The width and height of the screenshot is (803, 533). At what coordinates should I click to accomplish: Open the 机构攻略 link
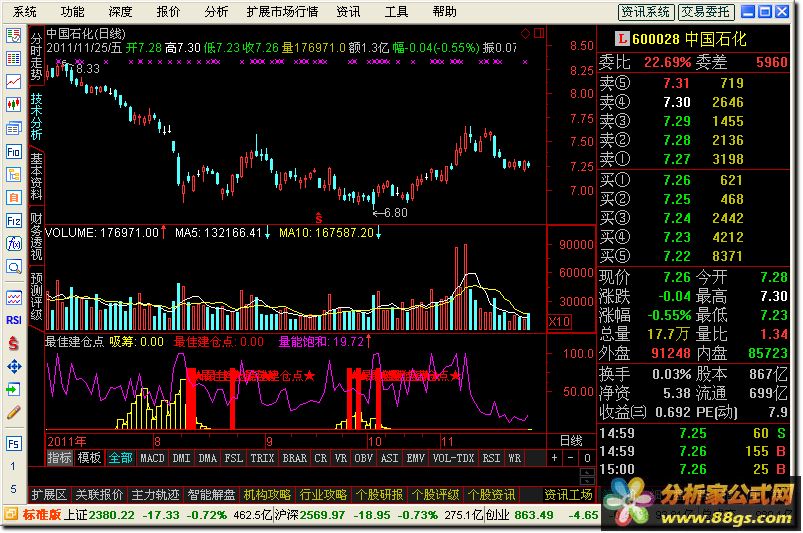[x=267, y=495]
